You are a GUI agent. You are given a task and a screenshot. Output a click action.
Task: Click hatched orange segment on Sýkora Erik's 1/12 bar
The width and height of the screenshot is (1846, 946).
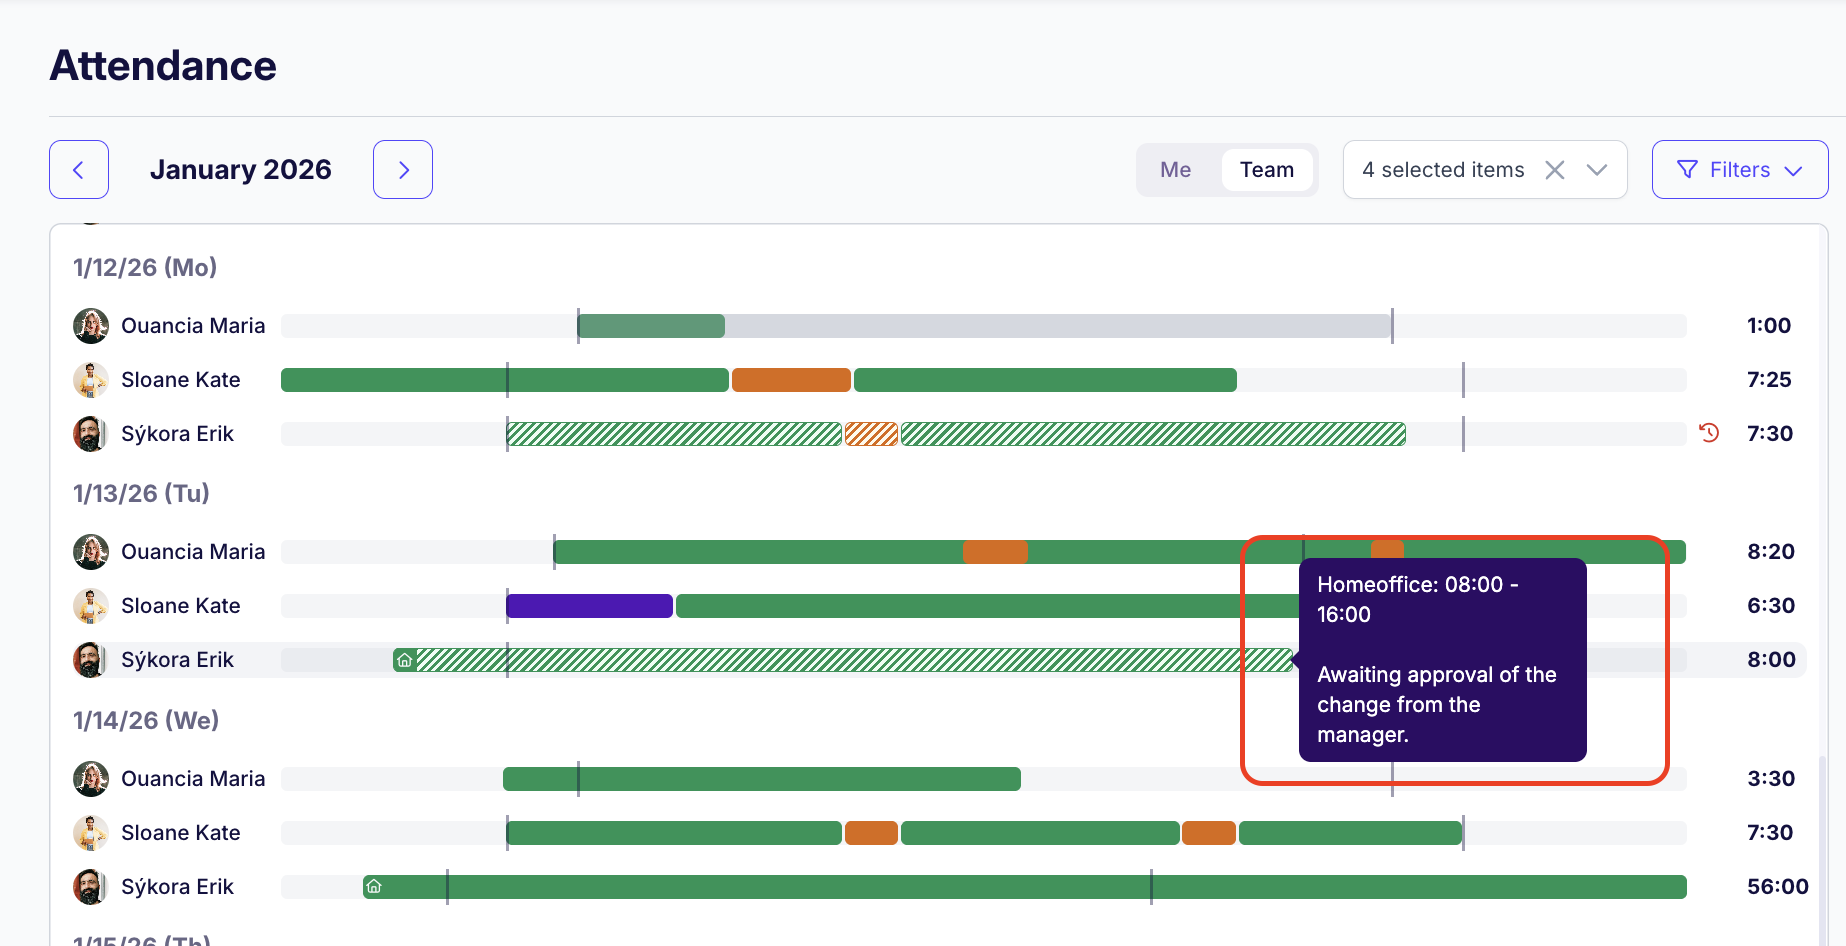click(871, 434)
